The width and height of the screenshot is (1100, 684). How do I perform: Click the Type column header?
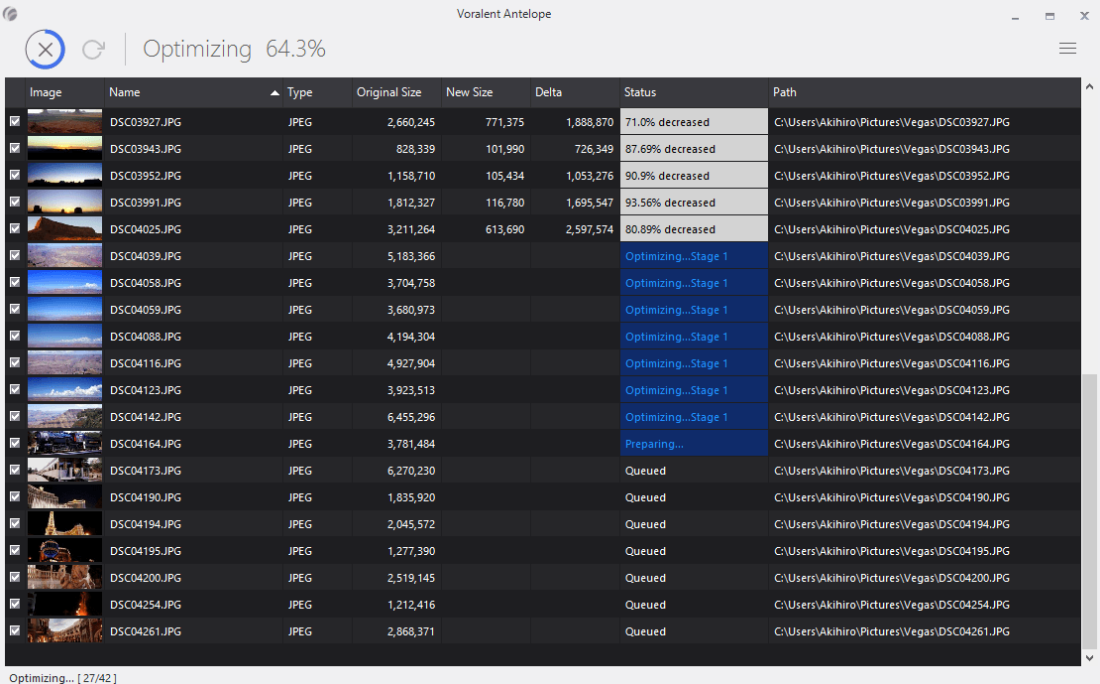[300, 92]
